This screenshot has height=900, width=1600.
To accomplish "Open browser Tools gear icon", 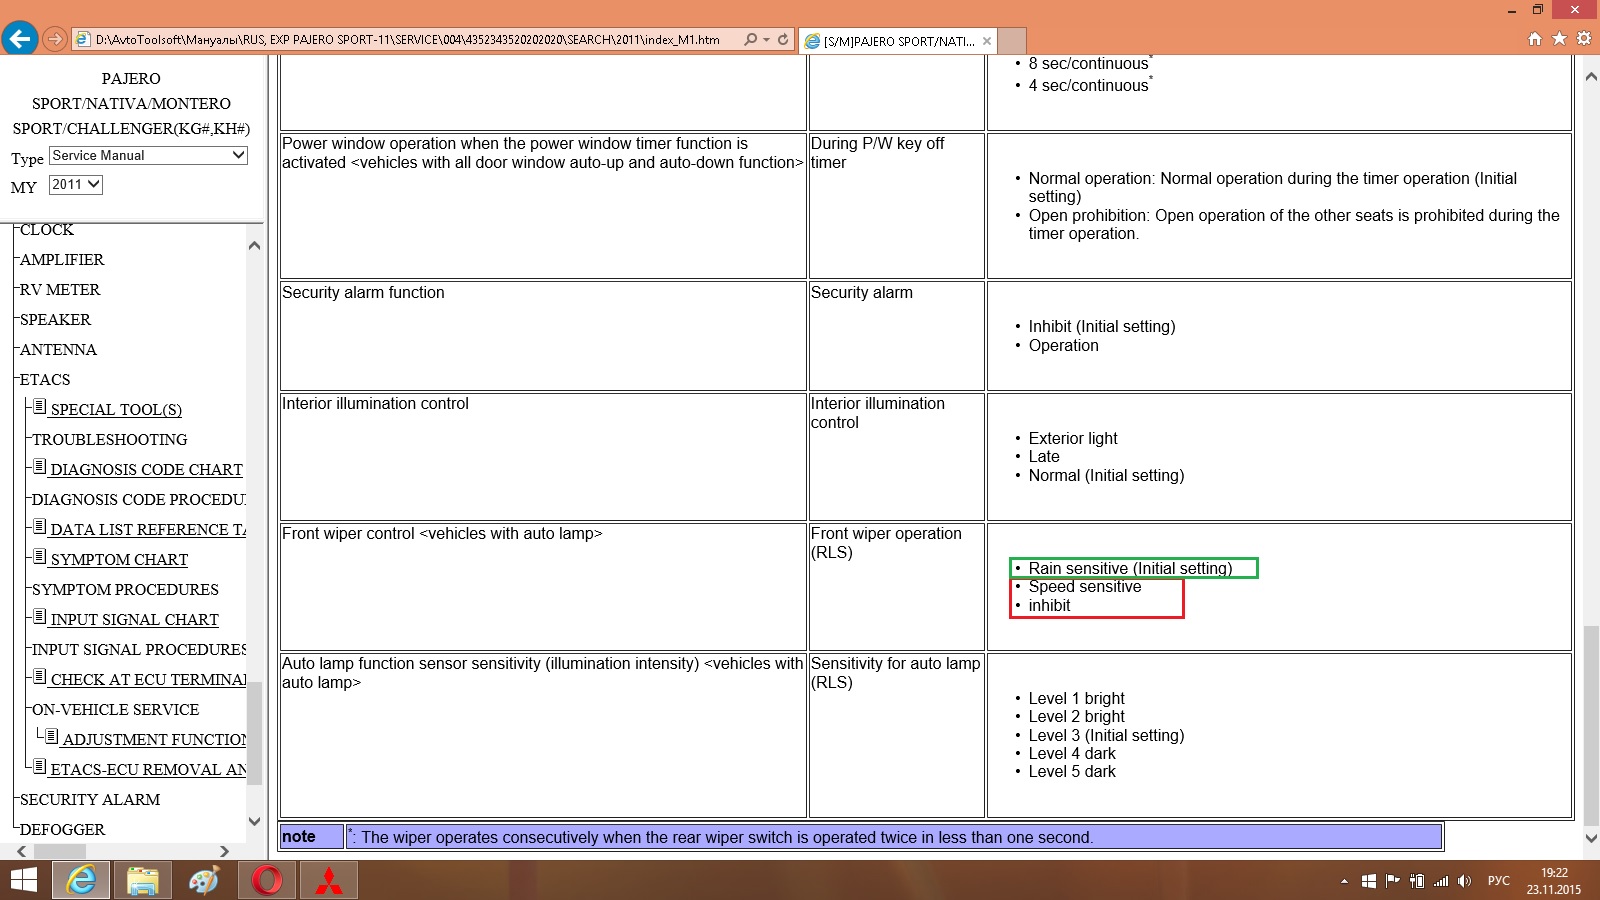I will [1583, 39].
